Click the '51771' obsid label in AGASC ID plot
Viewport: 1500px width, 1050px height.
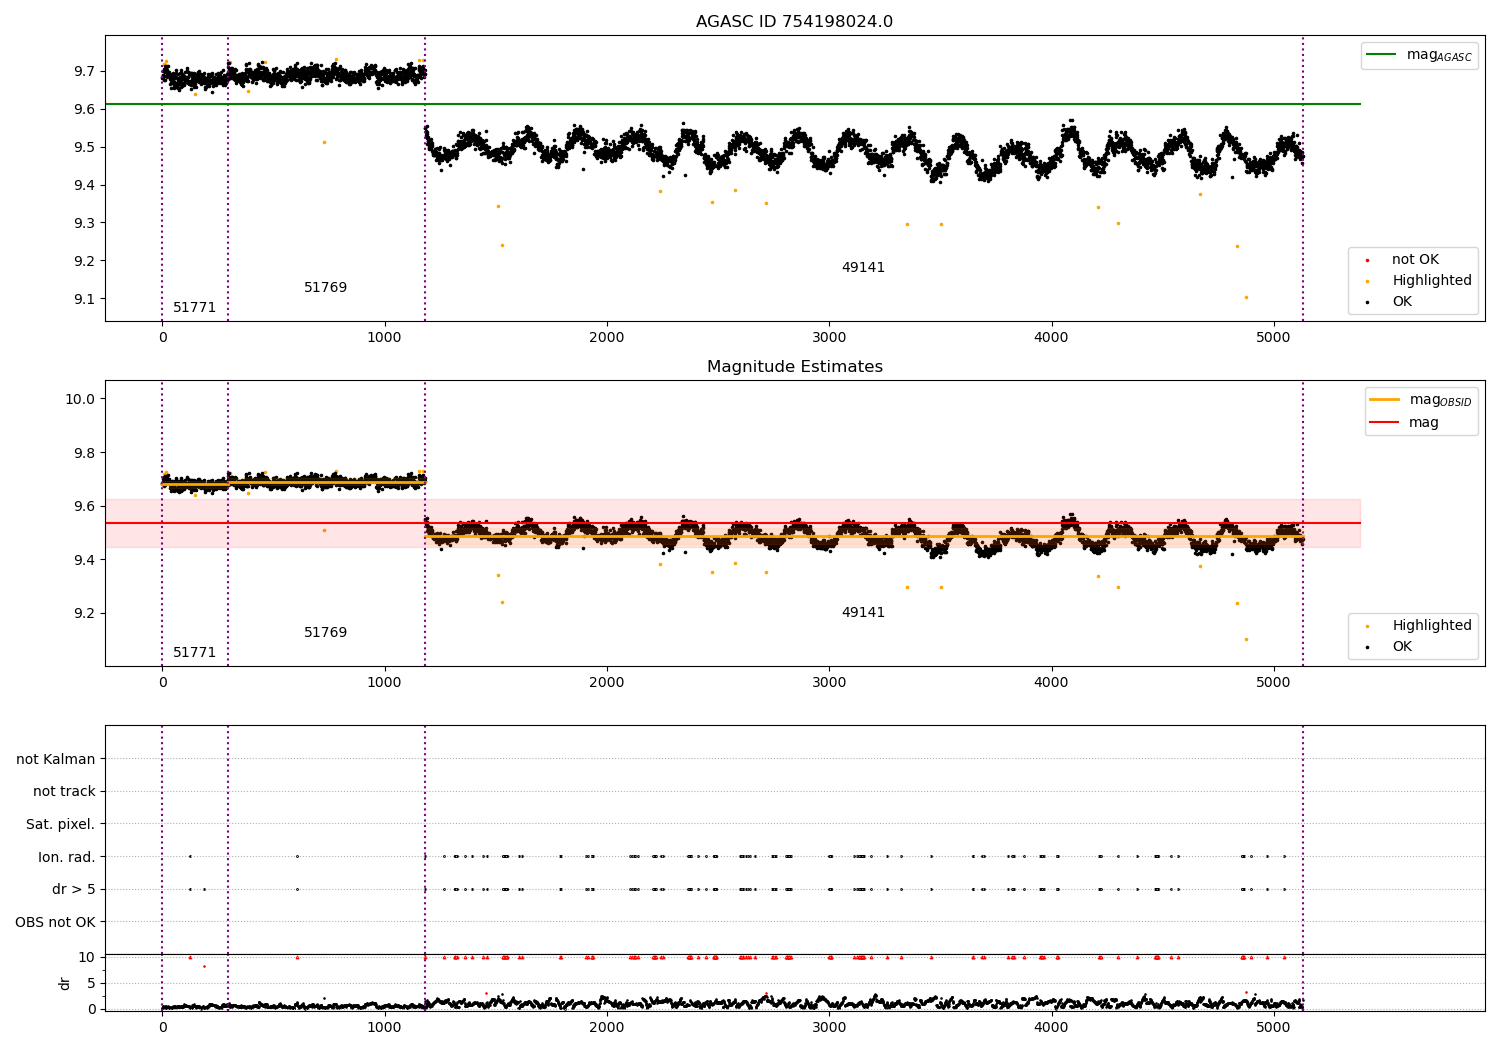[x=194, y=308]
